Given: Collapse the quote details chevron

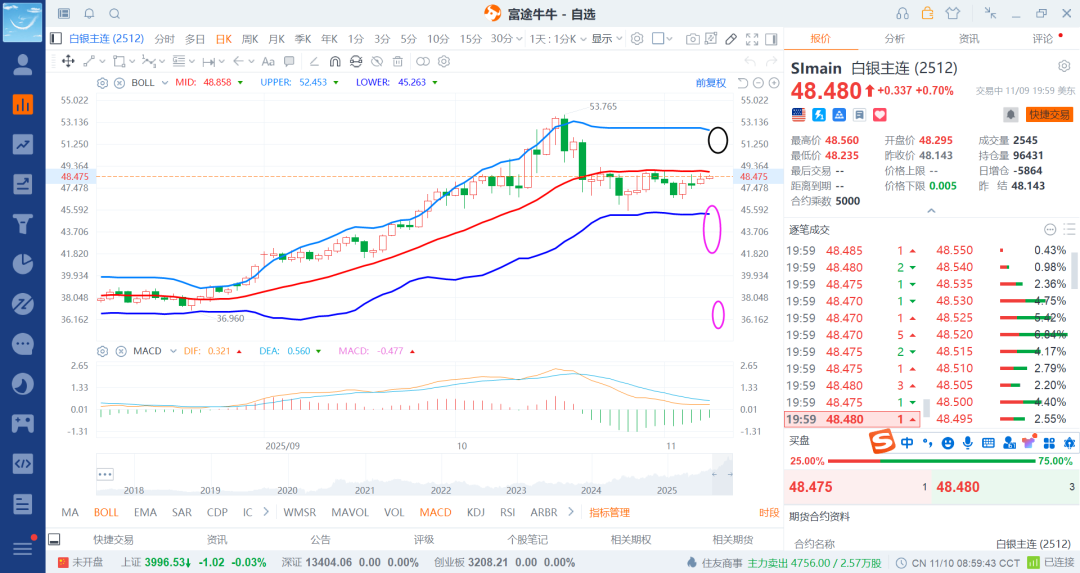Looking at the screenshot, I should click(x=931, y=212).
